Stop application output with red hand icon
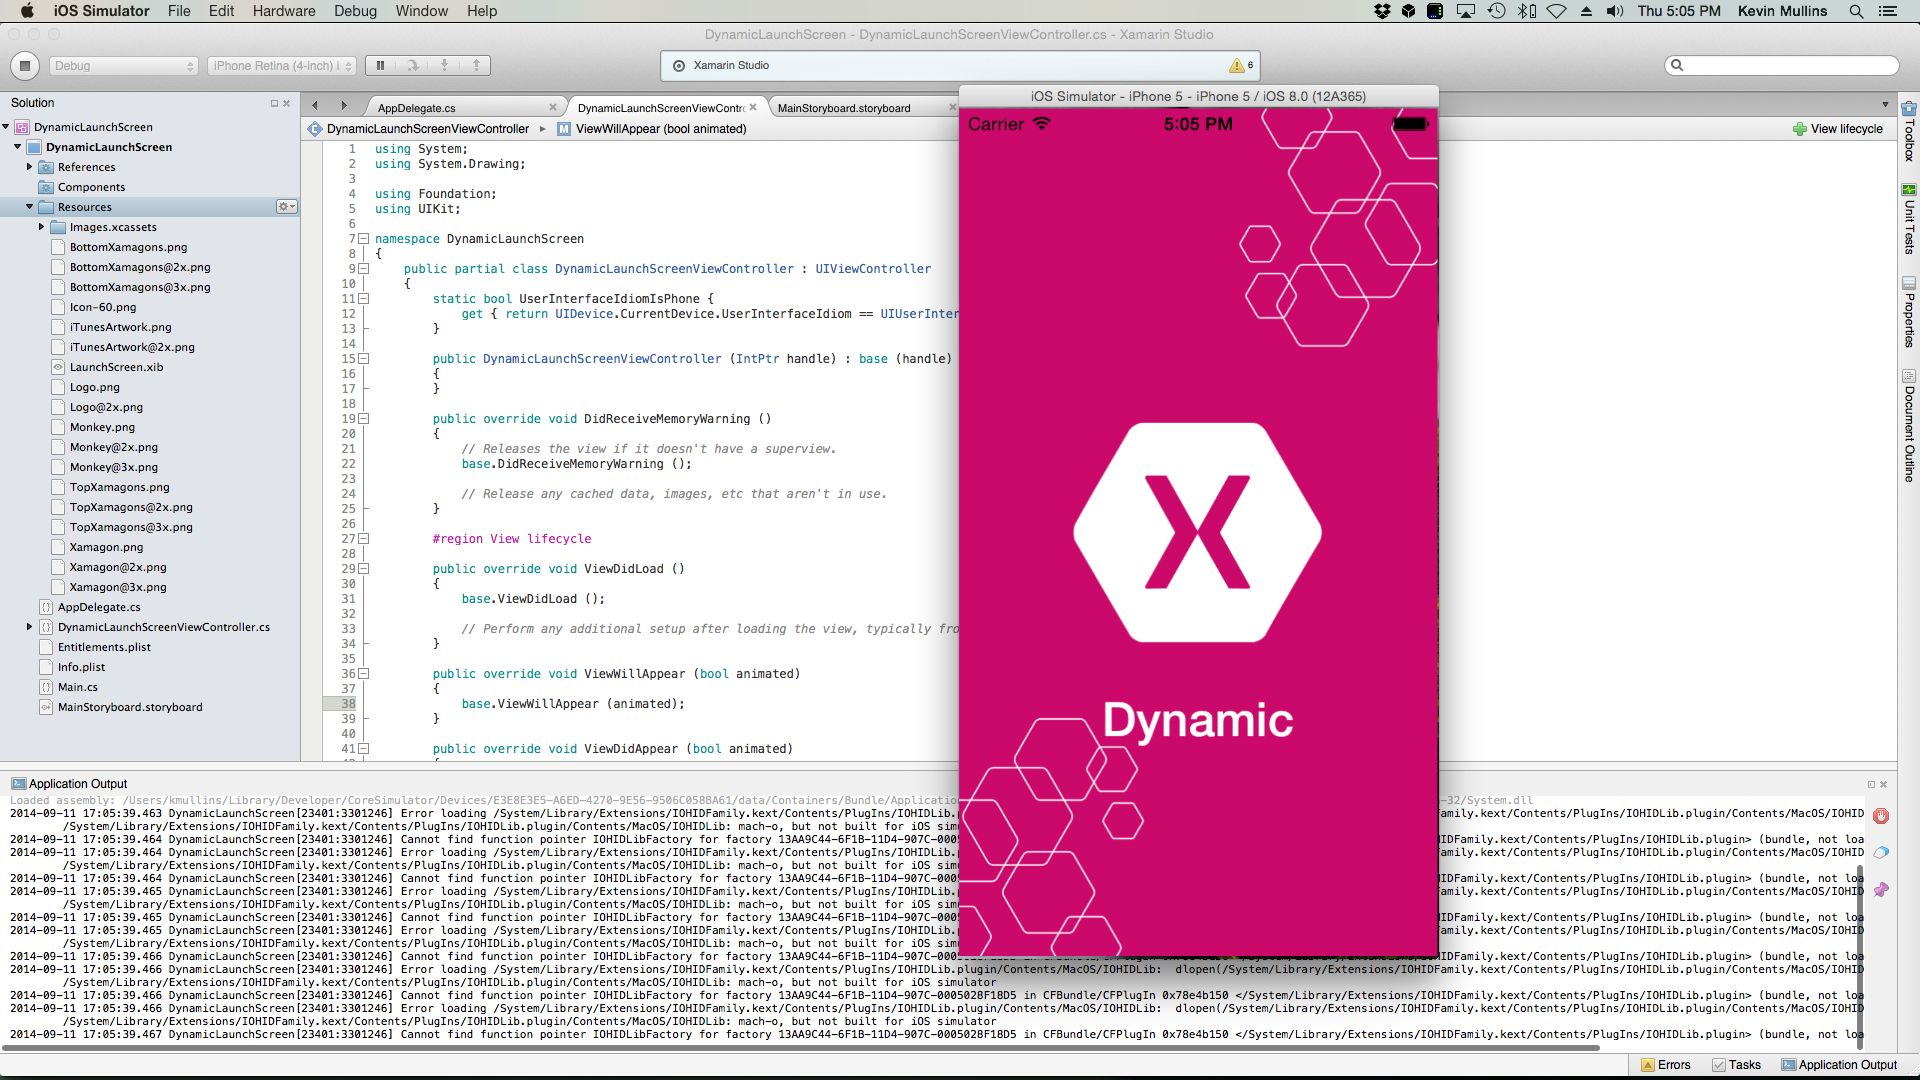The image size is (1920, 1080). [1881, 816]
